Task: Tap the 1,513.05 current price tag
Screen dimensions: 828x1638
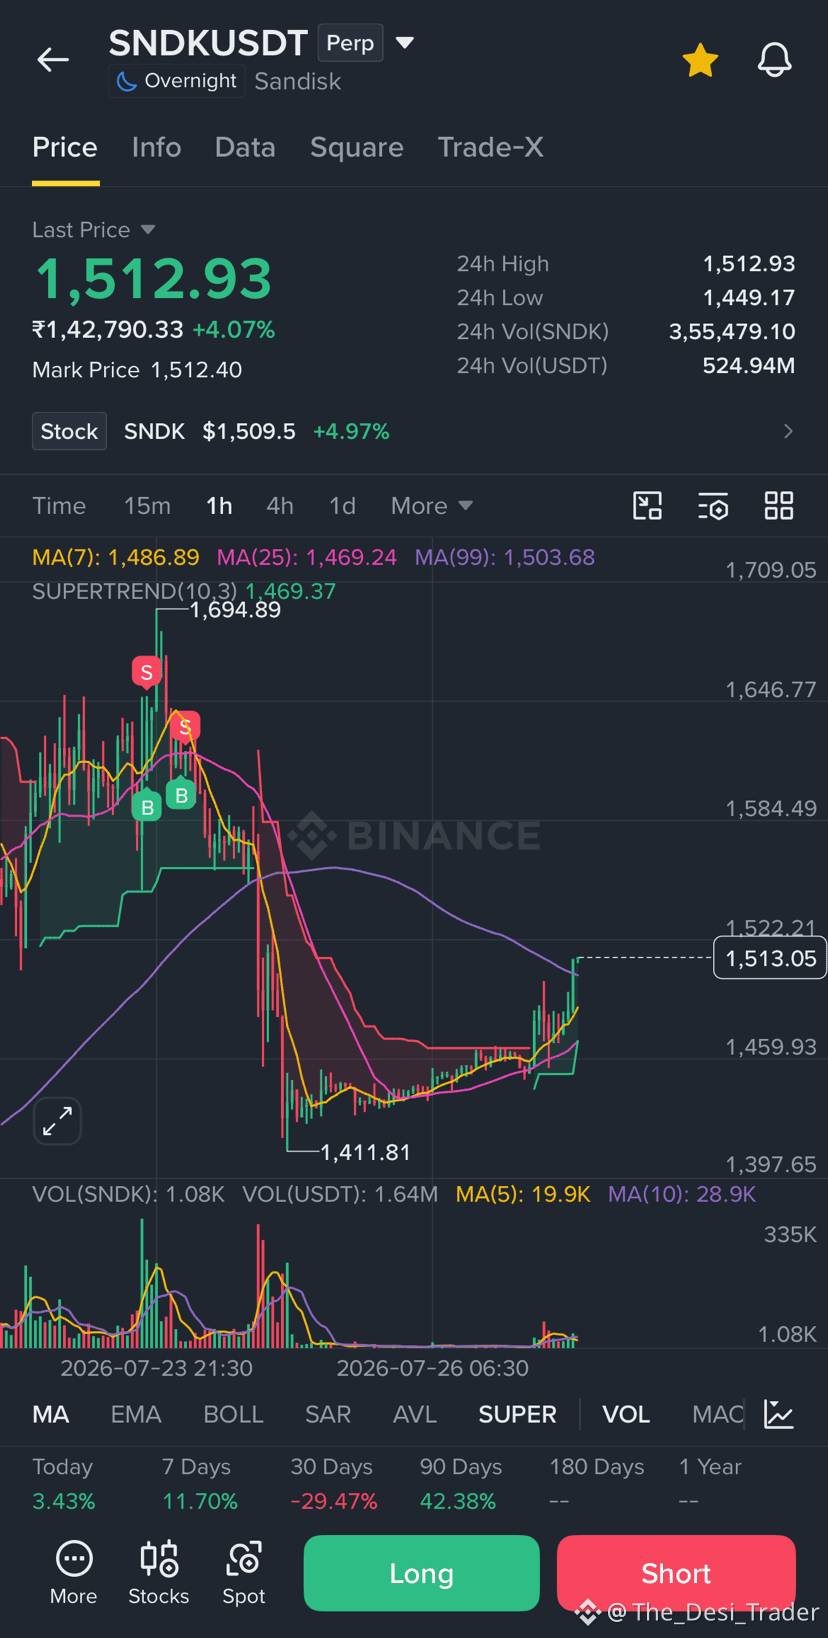Action: [770, 958]
